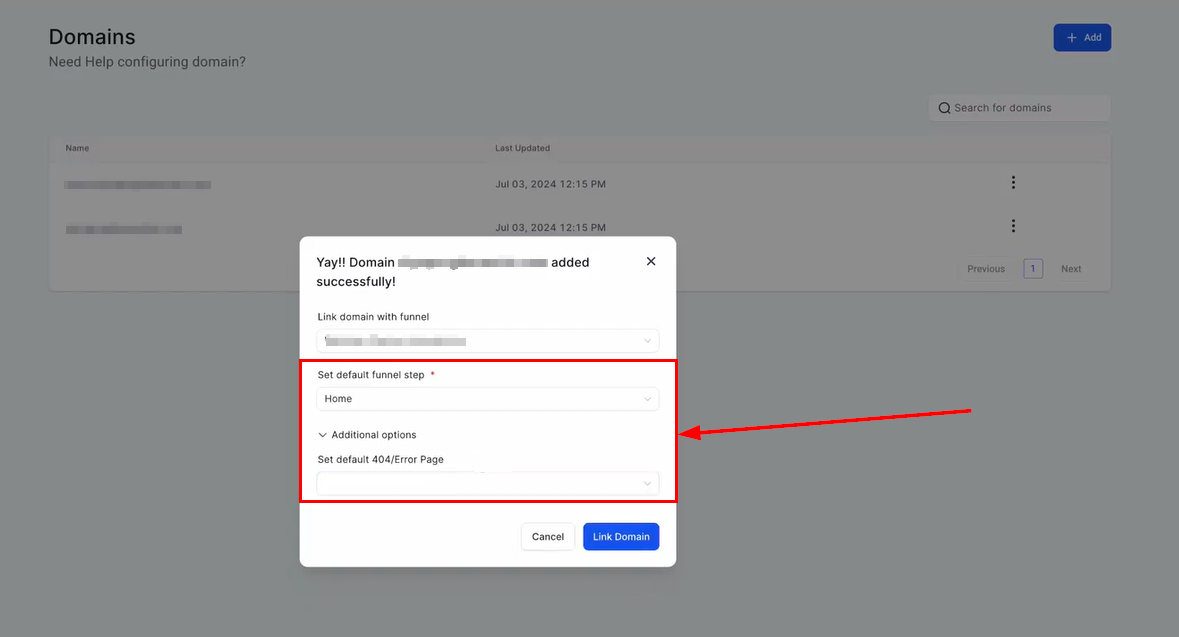Focus the Search for domains field
The height and width of the screenshot is (637, 1179).
(x=1025, y=108)
